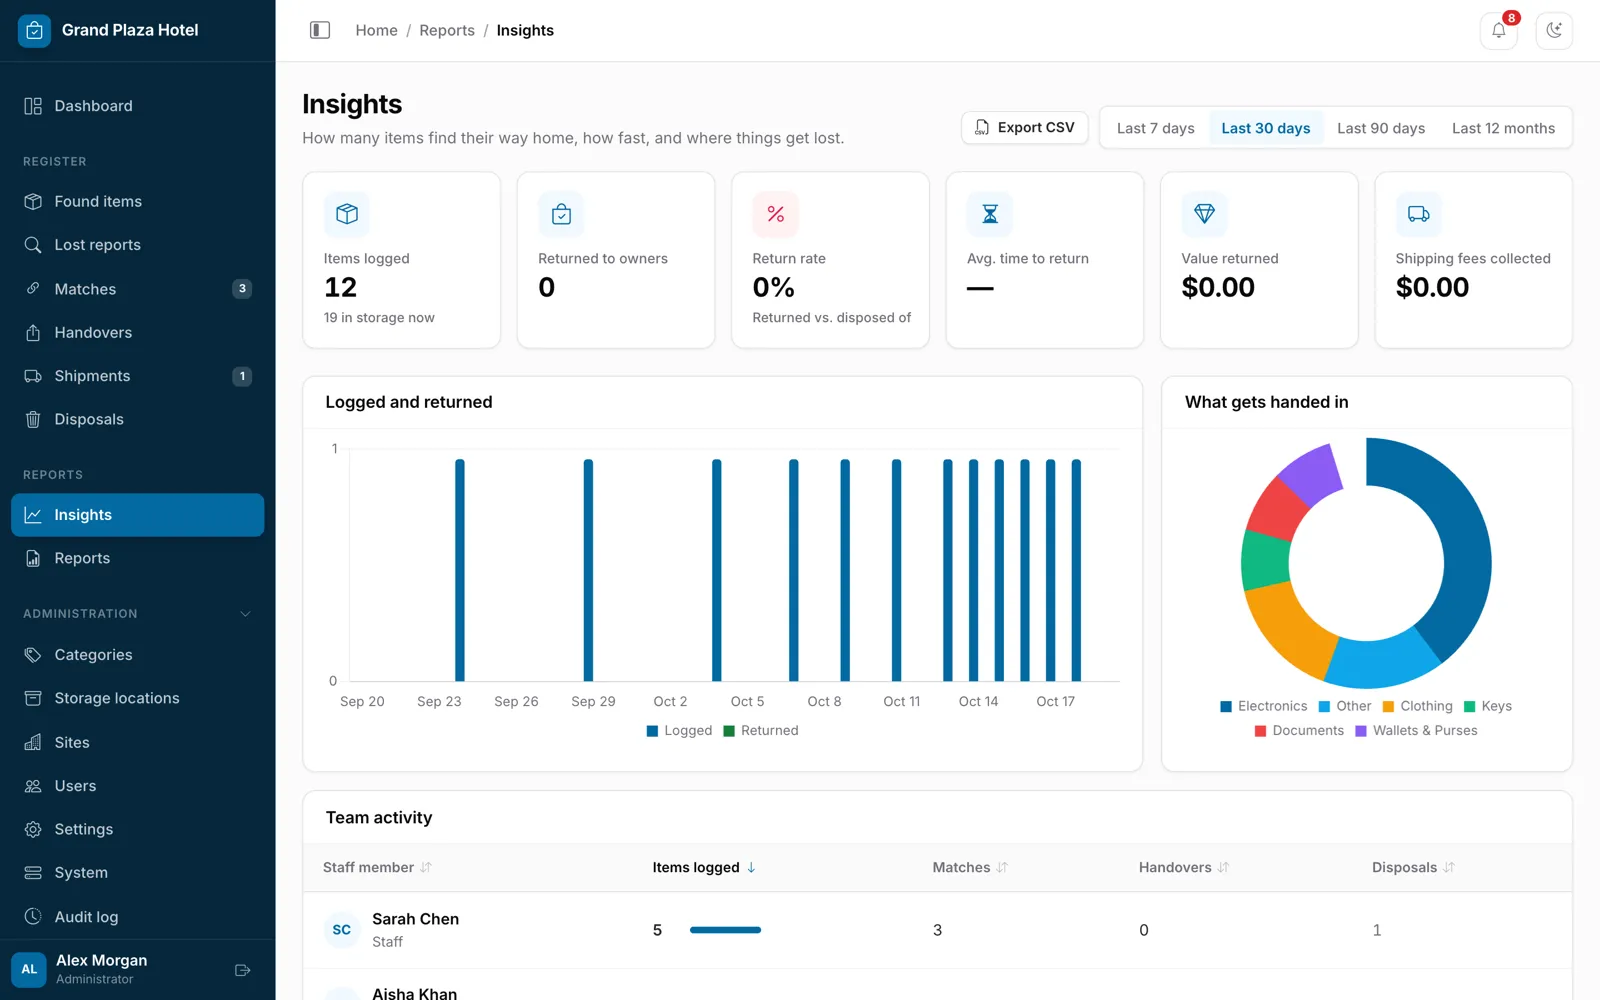Open Dashboard from the sidebar
1600x1000 pixels.
point(138,106)
